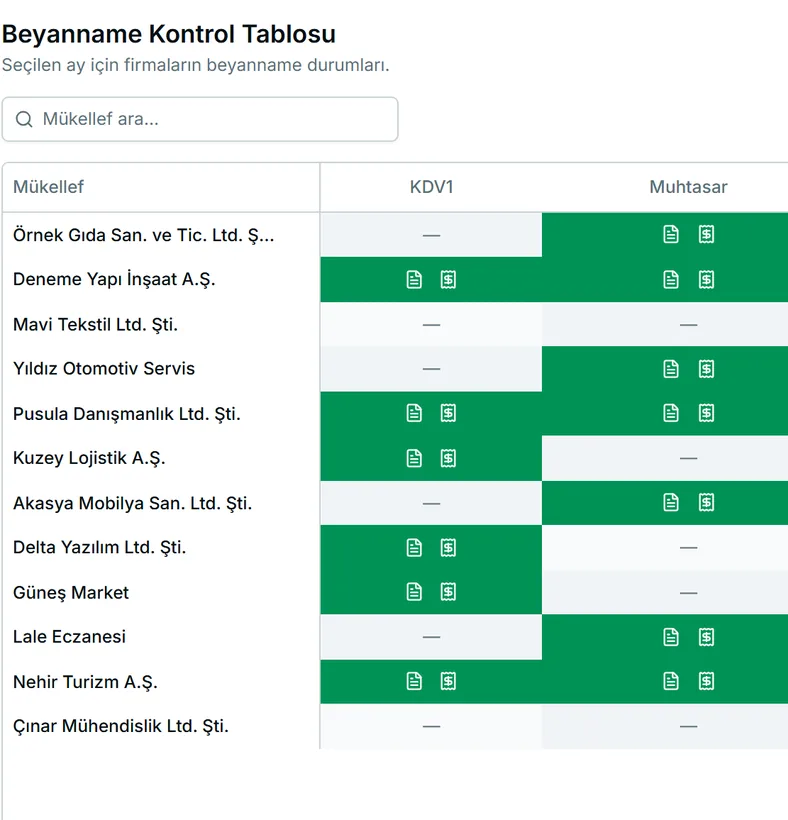Select taxpayer Güneş Market
This screenshot has width=788, height=820.
pyautogui.click(x=71, y=593)
